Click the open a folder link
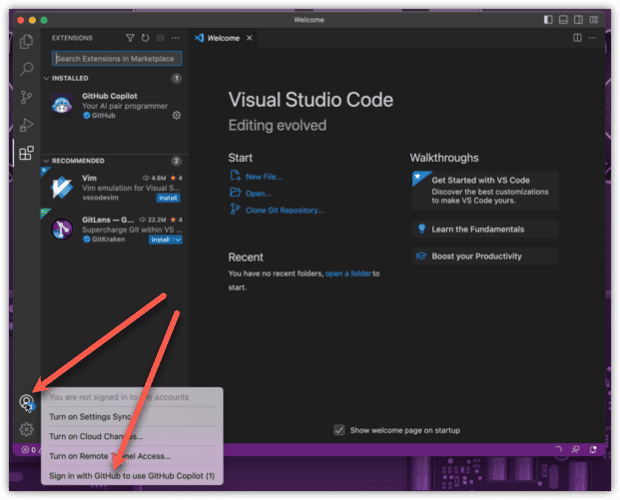The image size is (620, 500). pyautogui.click(x=348, y=274)
